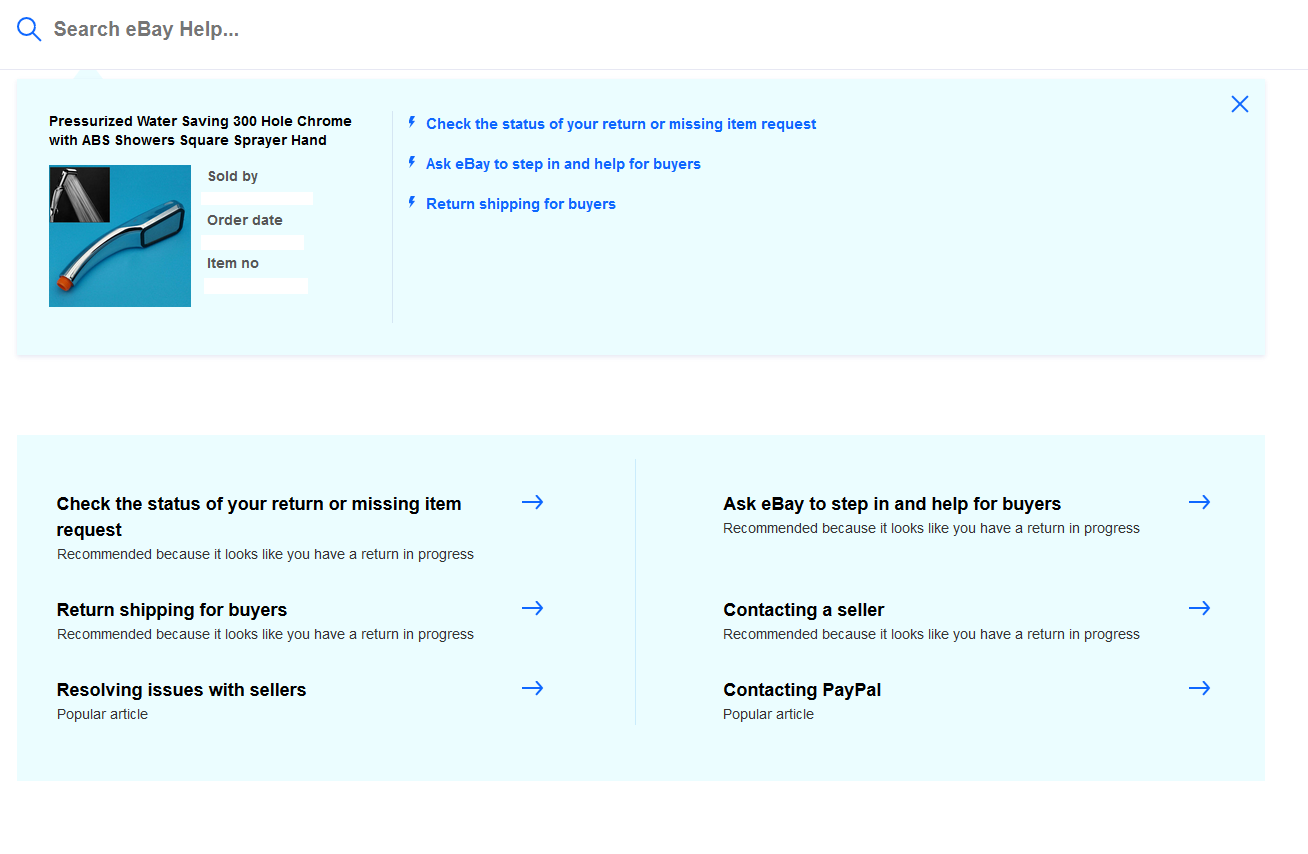Open the Pressurized Water Saving item title

coord(200,131)
